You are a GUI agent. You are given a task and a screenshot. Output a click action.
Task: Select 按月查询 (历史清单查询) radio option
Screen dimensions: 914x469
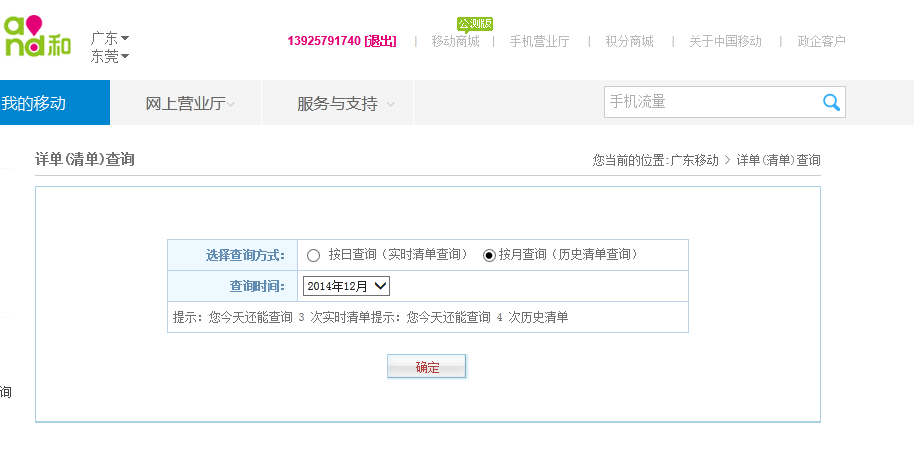pyautogui.click(x=489, y=255)
